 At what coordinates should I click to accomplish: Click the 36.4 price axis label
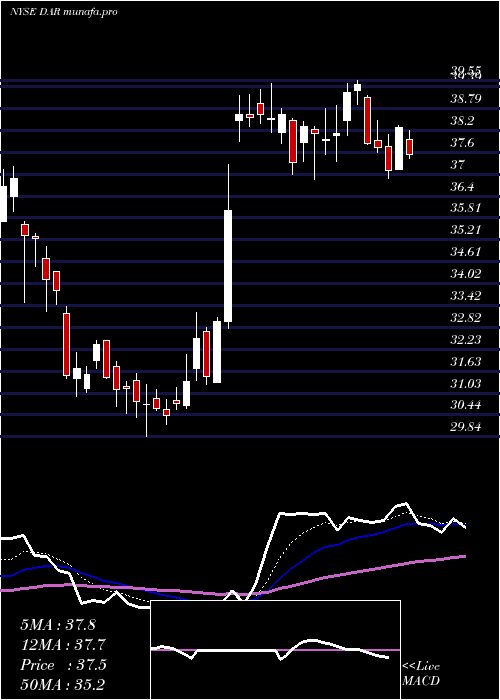click(463, 187)
